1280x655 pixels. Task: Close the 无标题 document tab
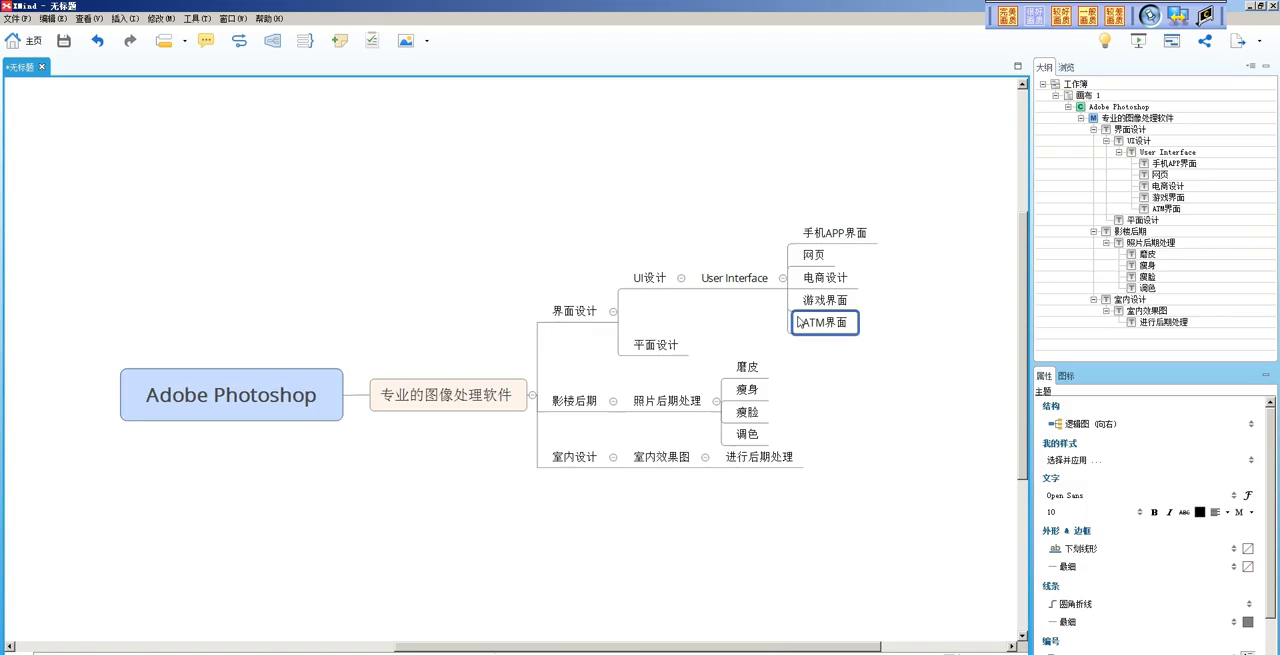click(42, 67)
